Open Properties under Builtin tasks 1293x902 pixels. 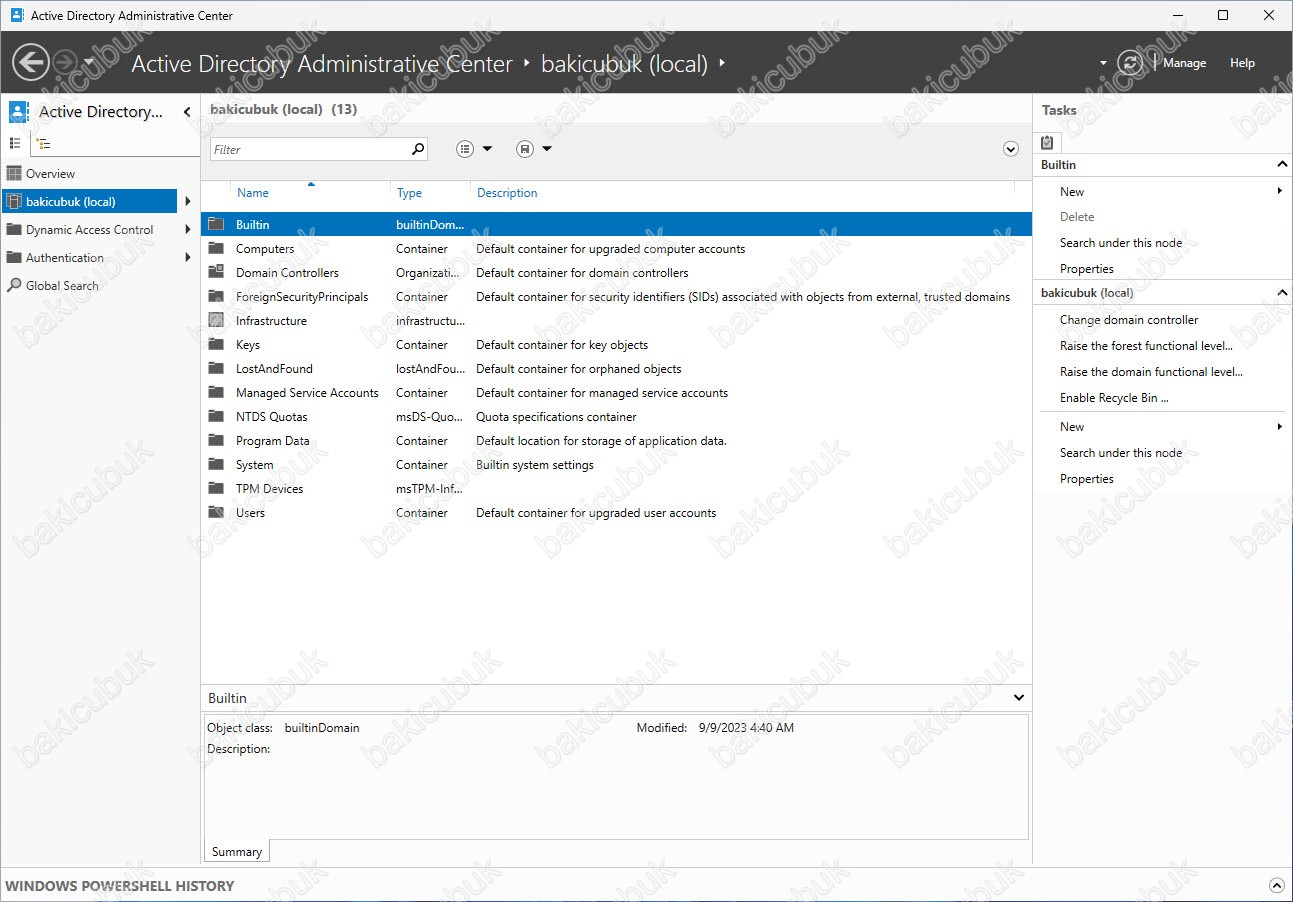coord(1087,269)
